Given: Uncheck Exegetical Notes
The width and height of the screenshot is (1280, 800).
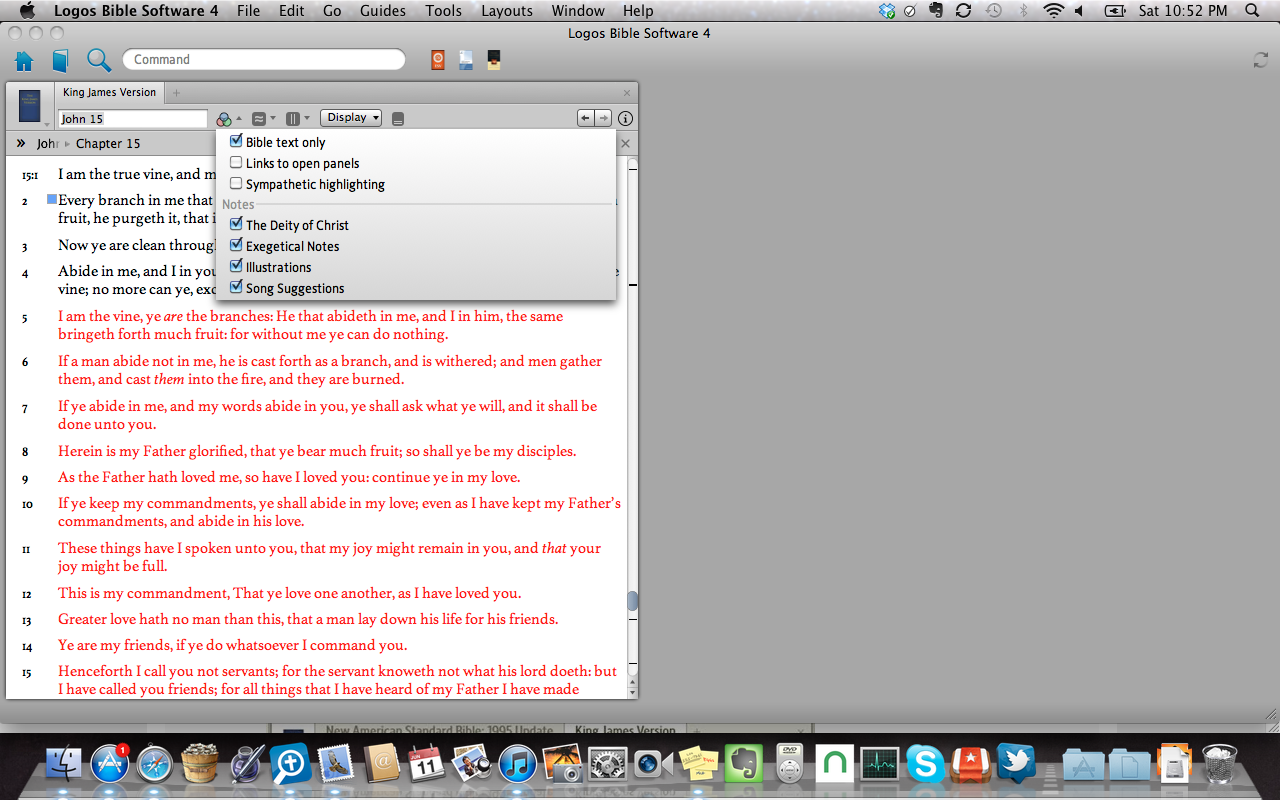Looking at the screenshot, I should [x=237, y=246].
